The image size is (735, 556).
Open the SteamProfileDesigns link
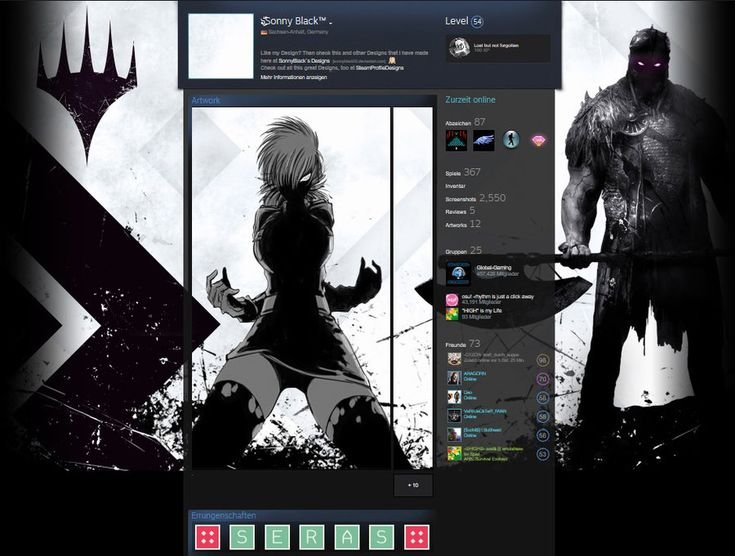tap(379, 68)
